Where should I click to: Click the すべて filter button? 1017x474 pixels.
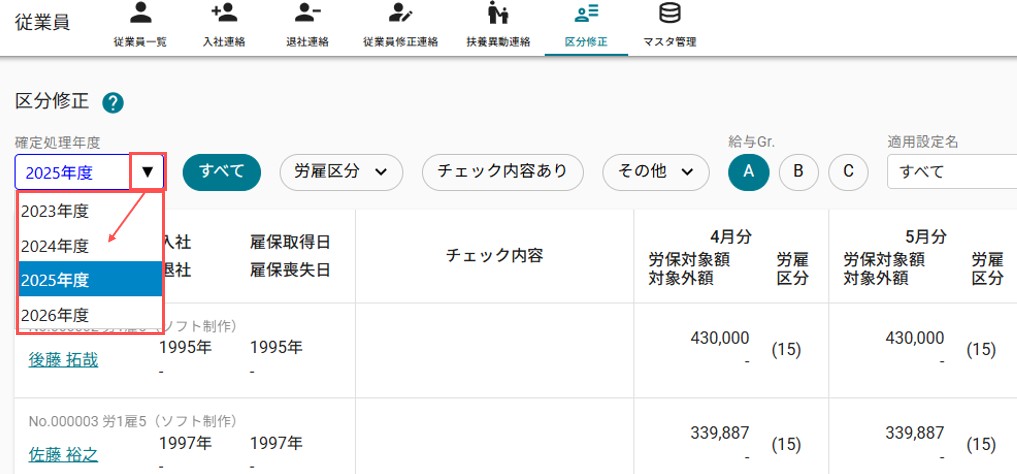[x=222, y=172]
